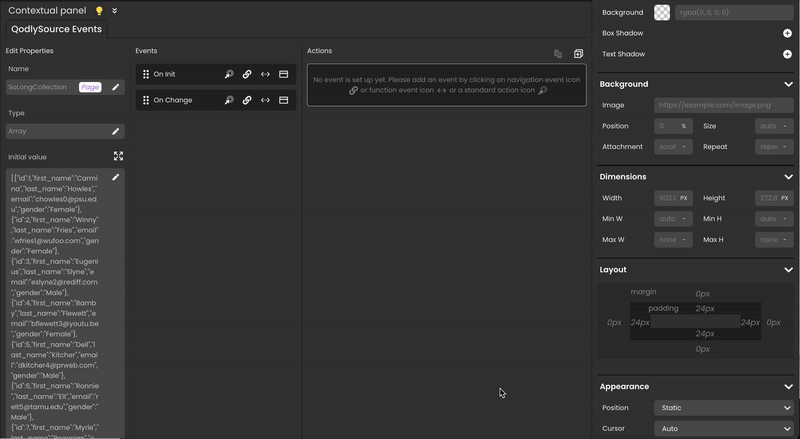Collapse the Dimensions section
Image resolution: width=800 pixels, height=439 pixels.
pos(787,177)
